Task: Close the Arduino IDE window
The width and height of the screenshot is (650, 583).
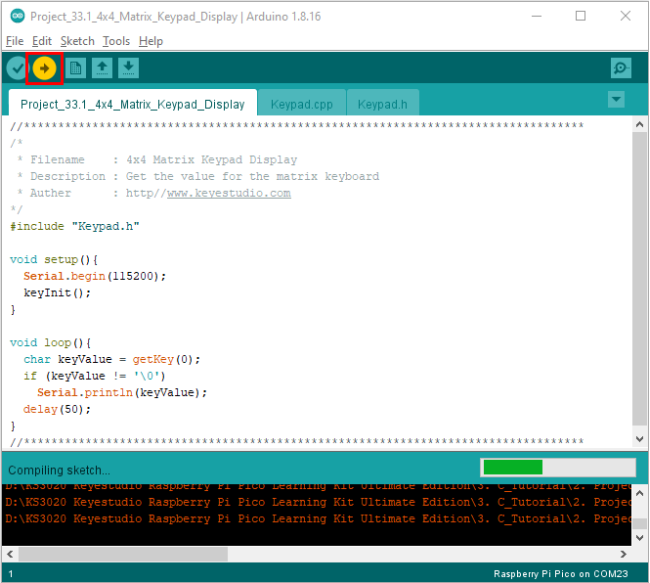Action: 625,16
